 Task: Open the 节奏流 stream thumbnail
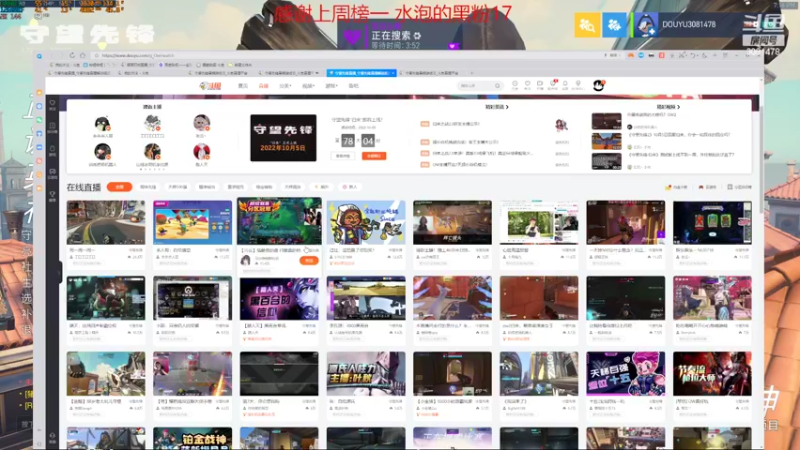click(712, 373)
